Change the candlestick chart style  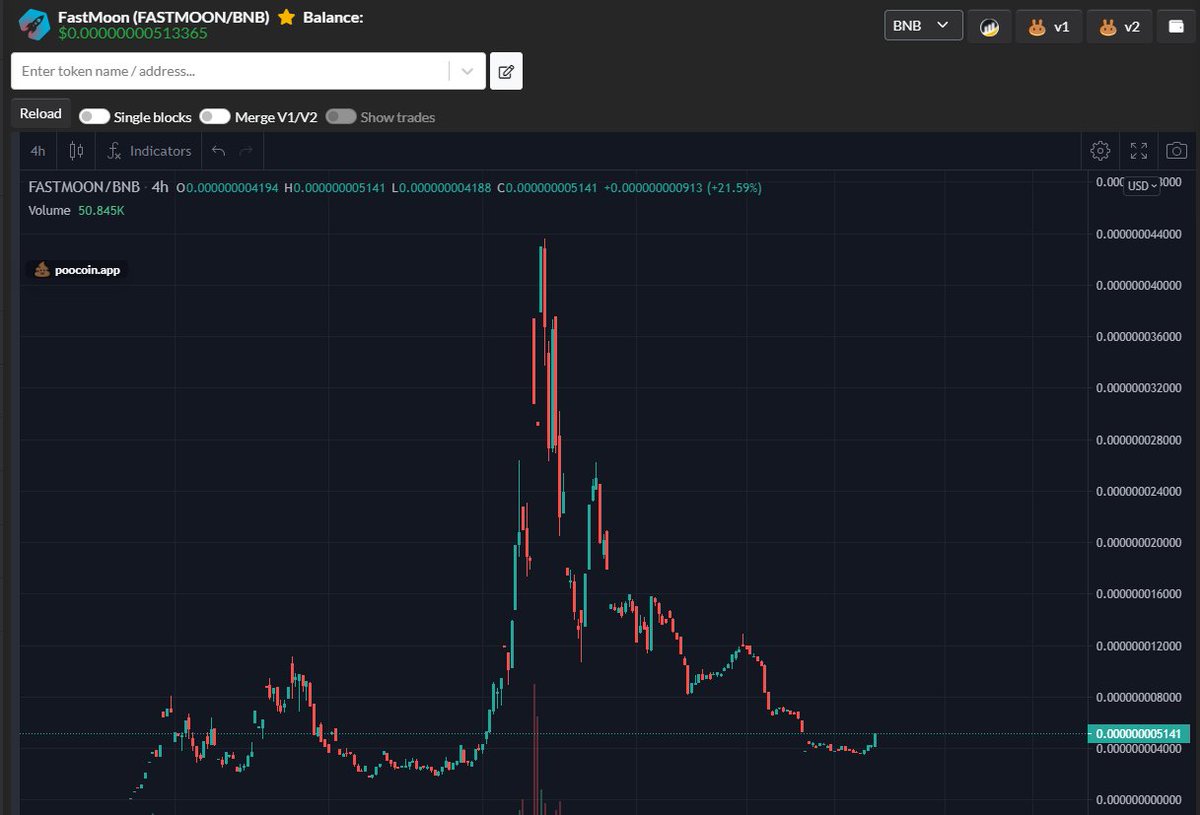[x=76, y=151]
